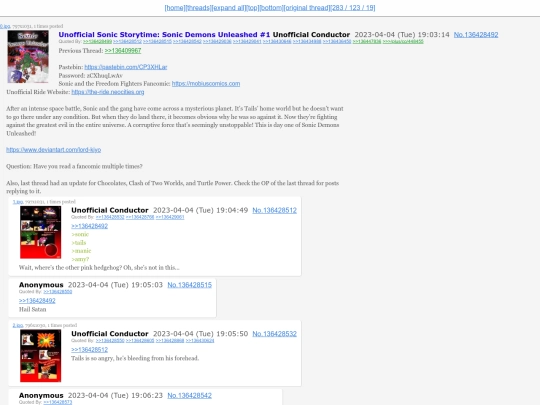Enlarge thumbnail in post 136428532
Screen dimensions: 540x405
pos(40,356)
